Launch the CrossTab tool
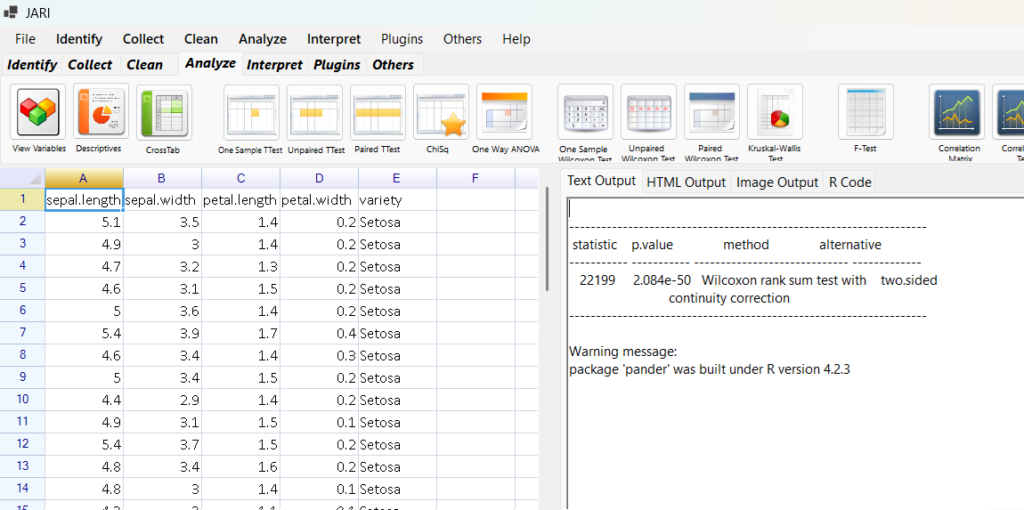 click(x=163, y=113)
